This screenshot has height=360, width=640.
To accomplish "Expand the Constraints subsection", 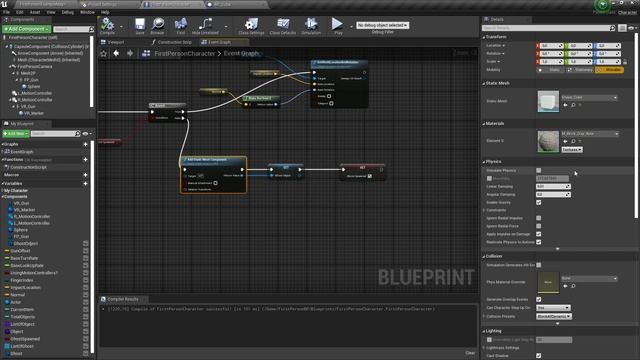I will tap(484, 210).
